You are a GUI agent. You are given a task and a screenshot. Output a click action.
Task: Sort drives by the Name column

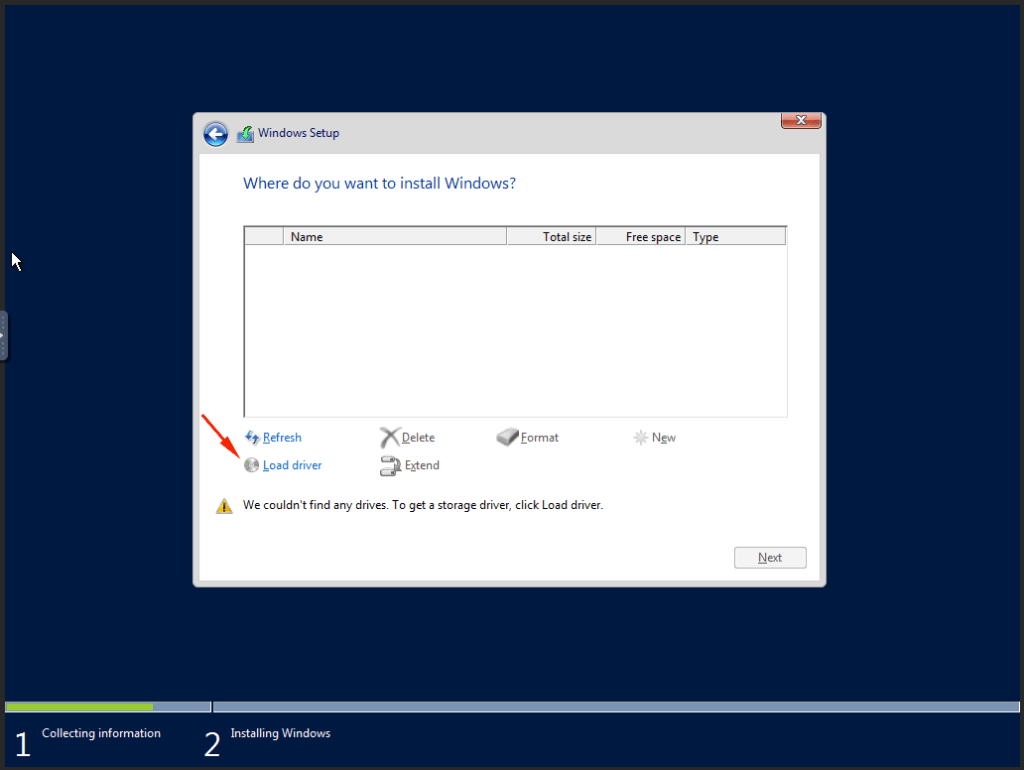306,236
